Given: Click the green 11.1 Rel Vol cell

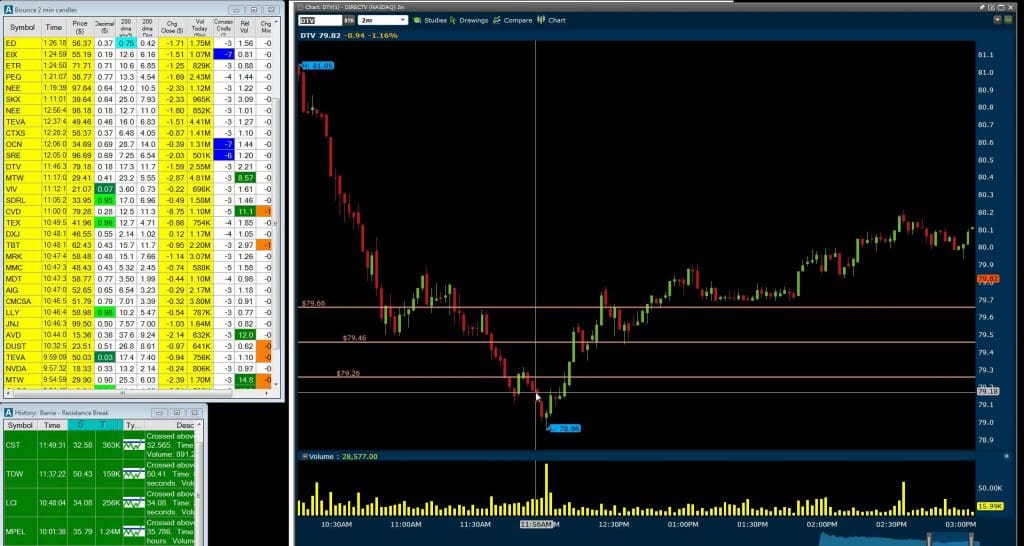Looking at the screenshot, I should 246,212.
